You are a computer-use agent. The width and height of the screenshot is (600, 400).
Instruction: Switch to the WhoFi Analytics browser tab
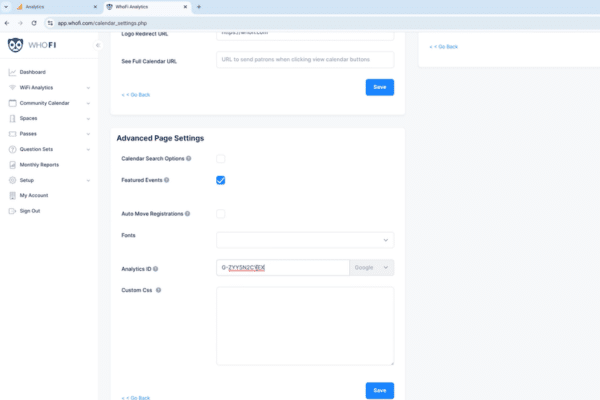[x=147, y=7]
